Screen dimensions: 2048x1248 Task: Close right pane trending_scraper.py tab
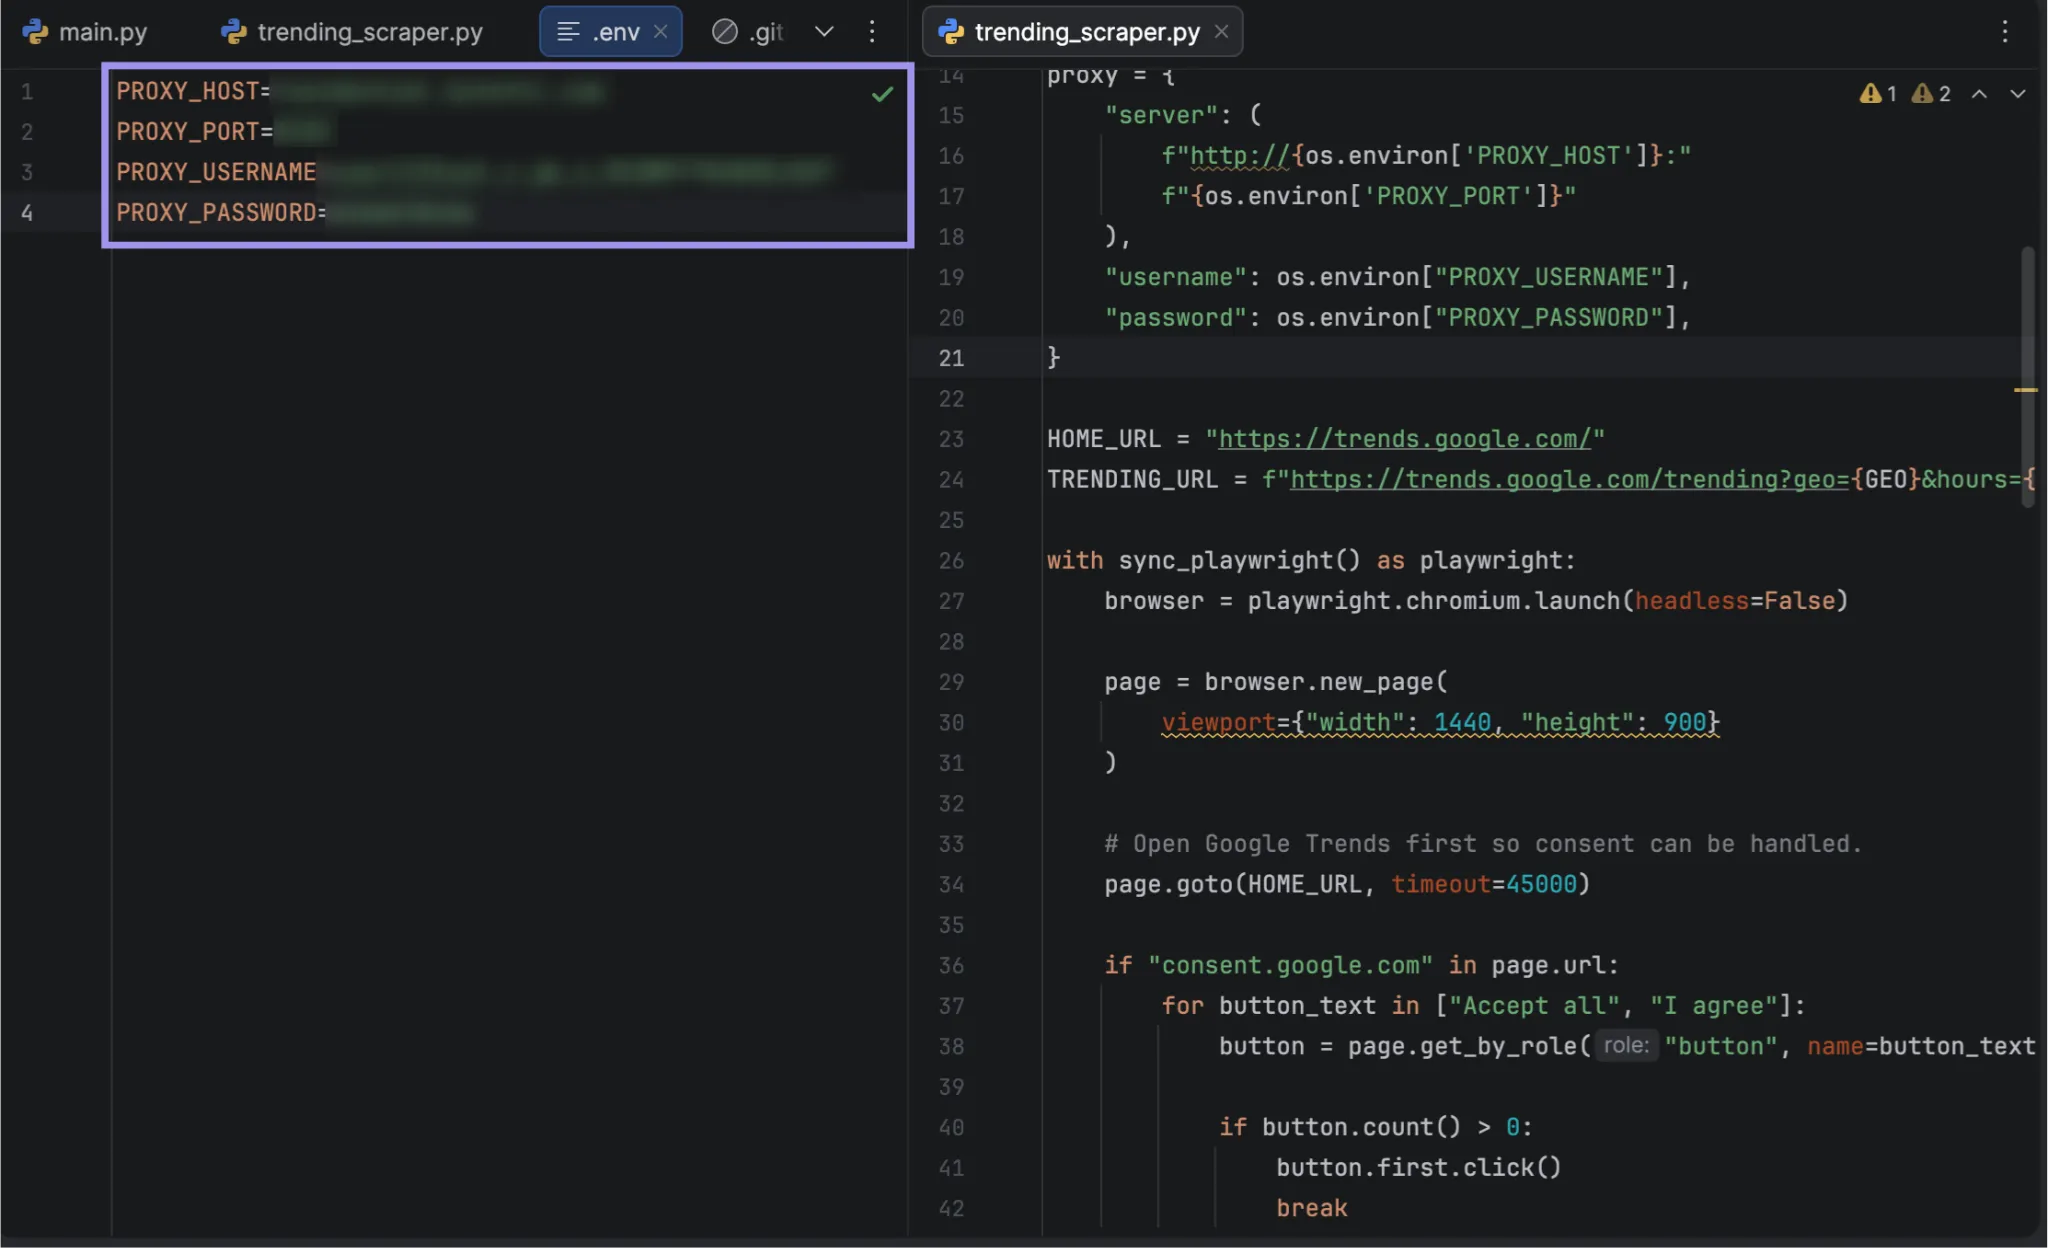pos(1221,32)
